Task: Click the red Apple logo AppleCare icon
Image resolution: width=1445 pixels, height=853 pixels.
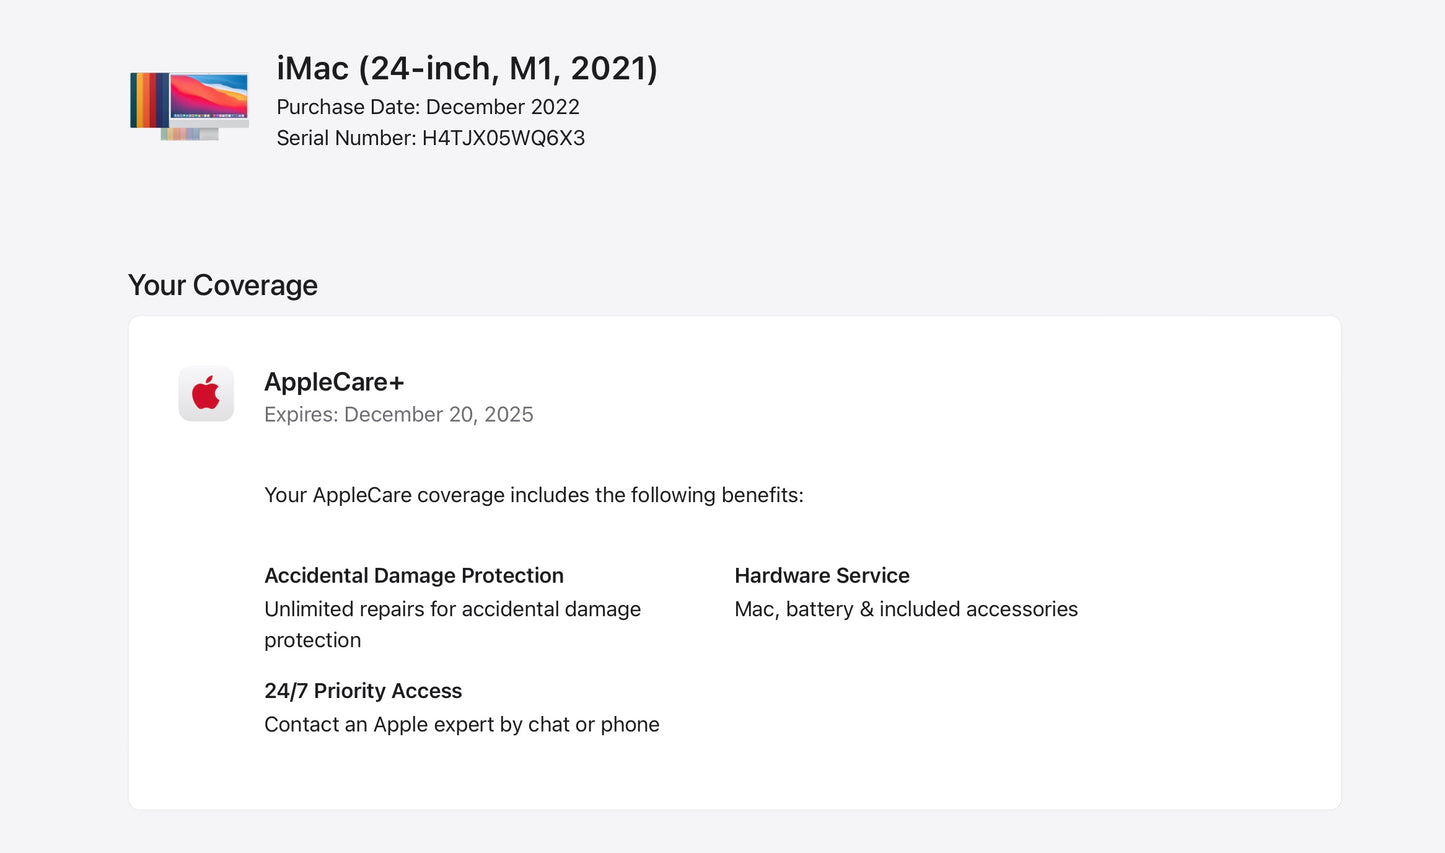Action: pyautogui.click(x=206, y=393)
